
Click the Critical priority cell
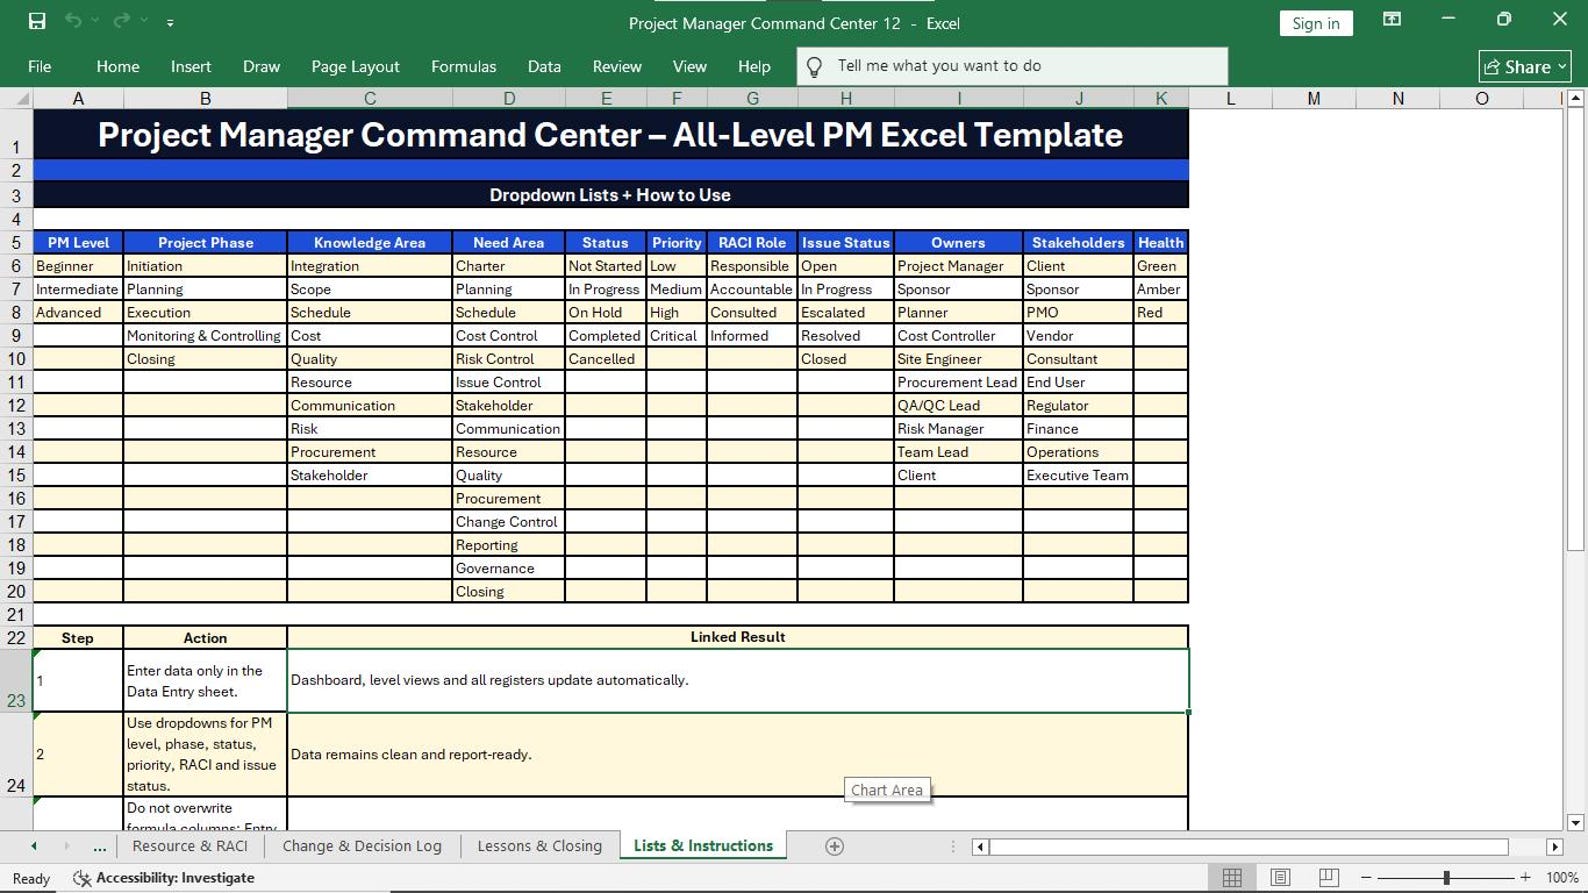pos(676,335)
